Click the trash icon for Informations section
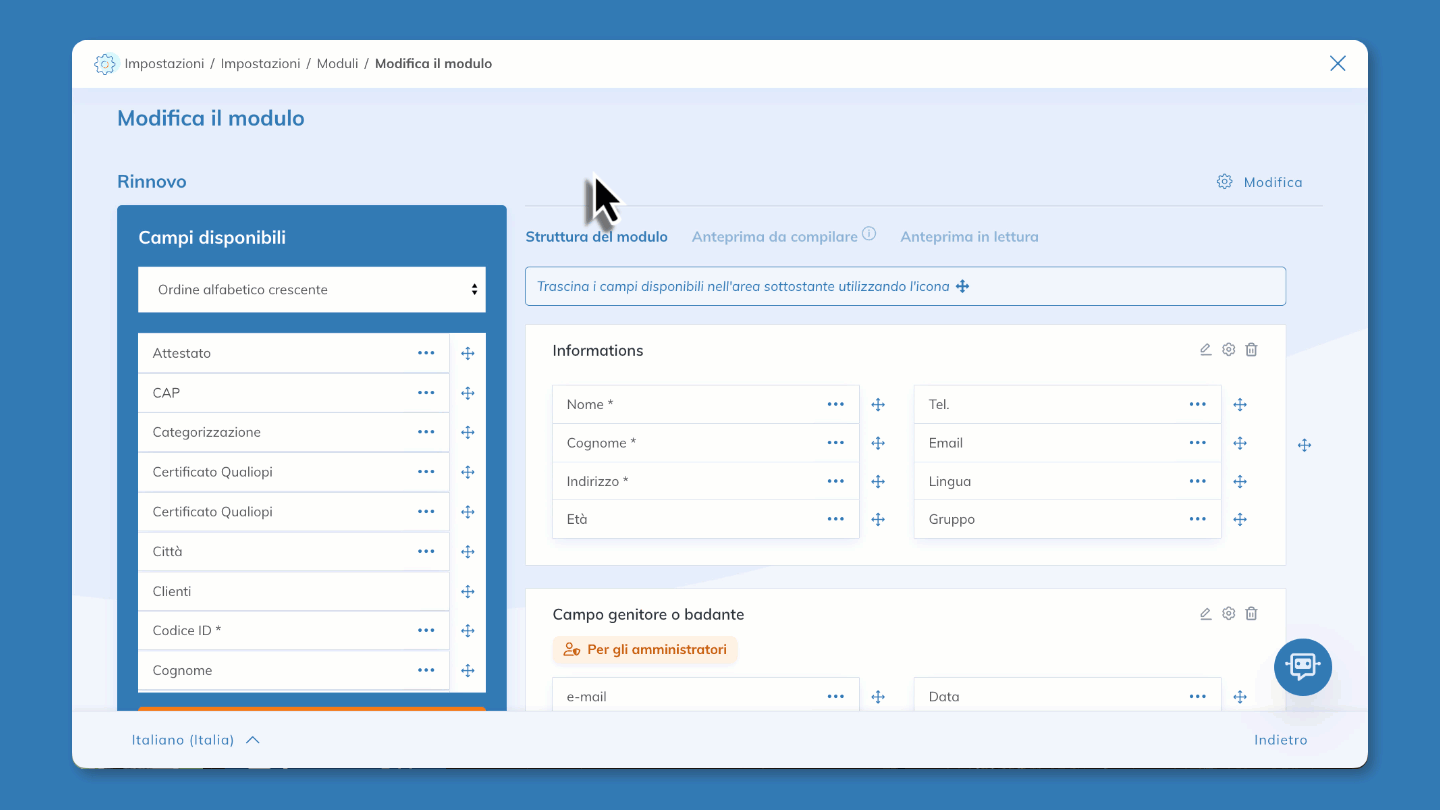Screen dimensions: 1440x810 click(1251, 350)
